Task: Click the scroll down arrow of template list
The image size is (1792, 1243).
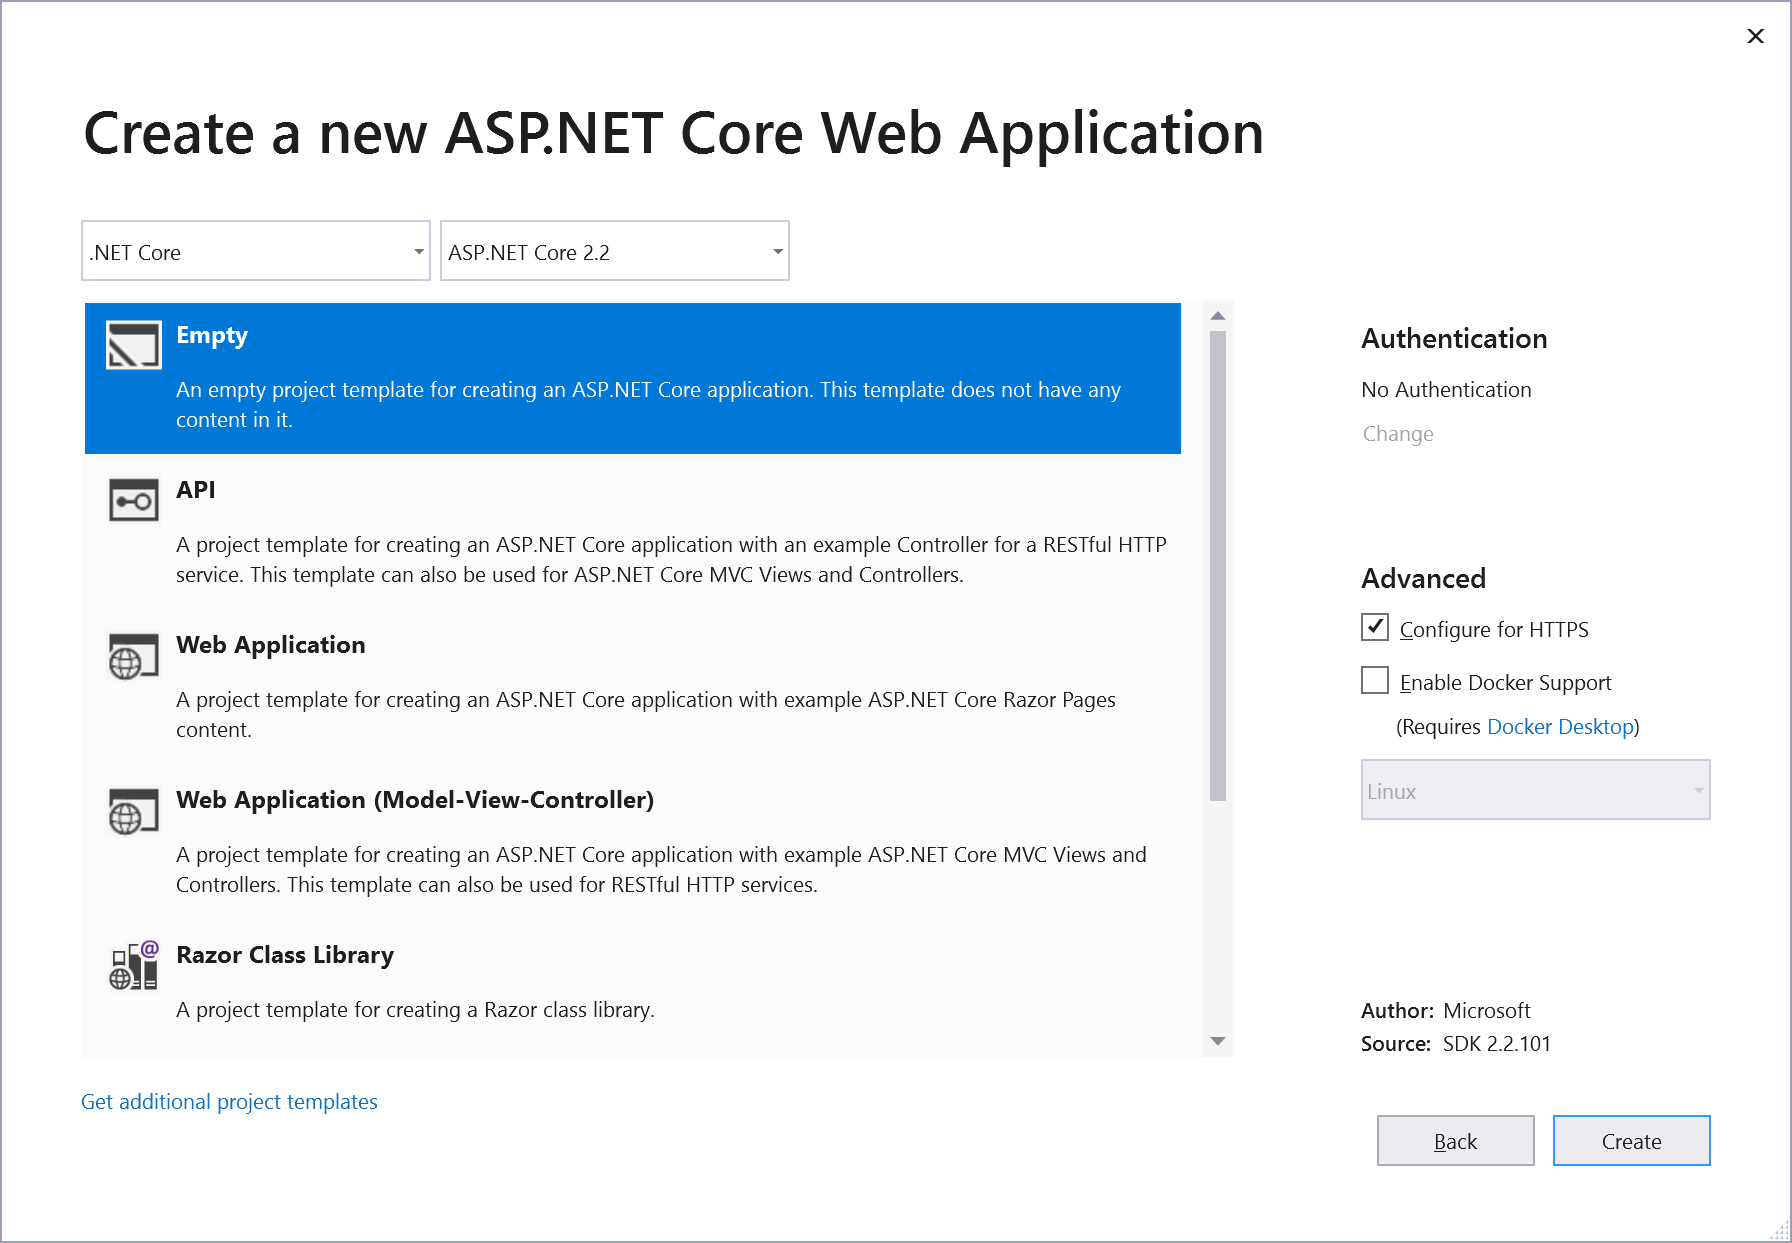Action: point(1218,1041)
